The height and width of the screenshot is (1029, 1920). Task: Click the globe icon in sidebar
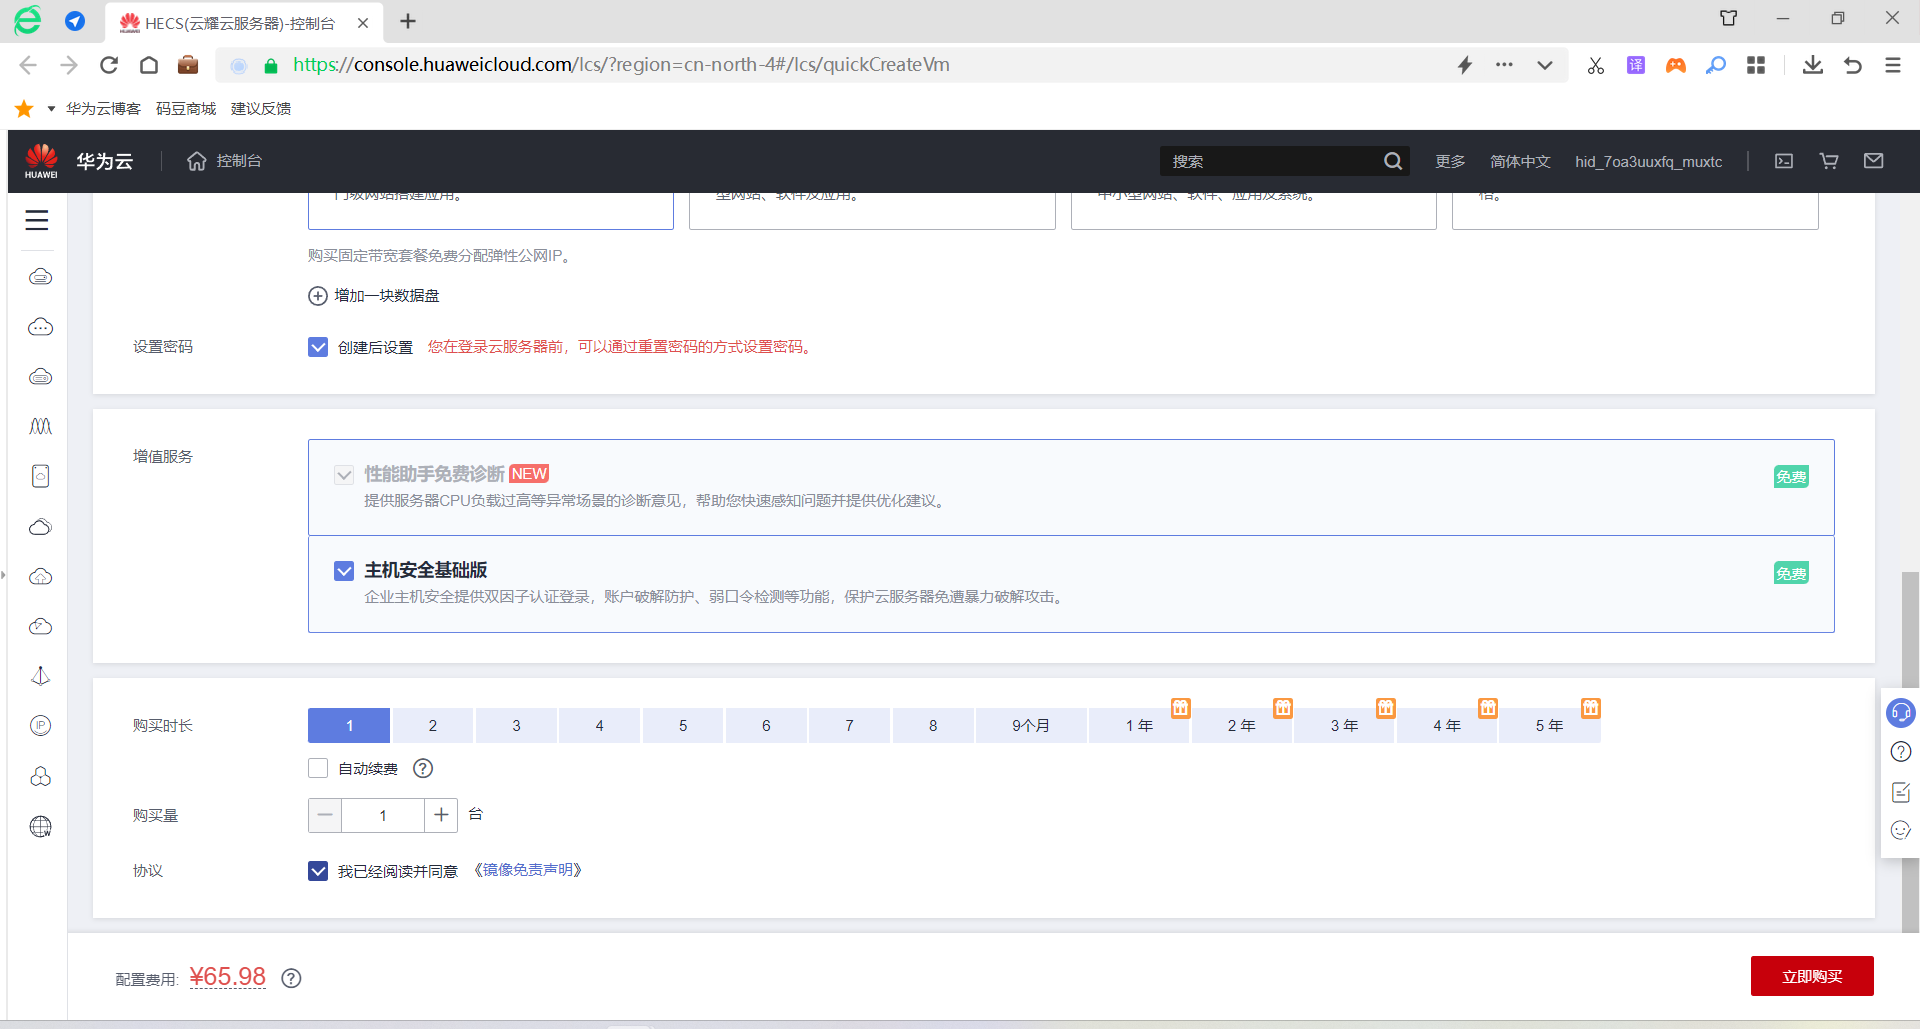(40, 827)
